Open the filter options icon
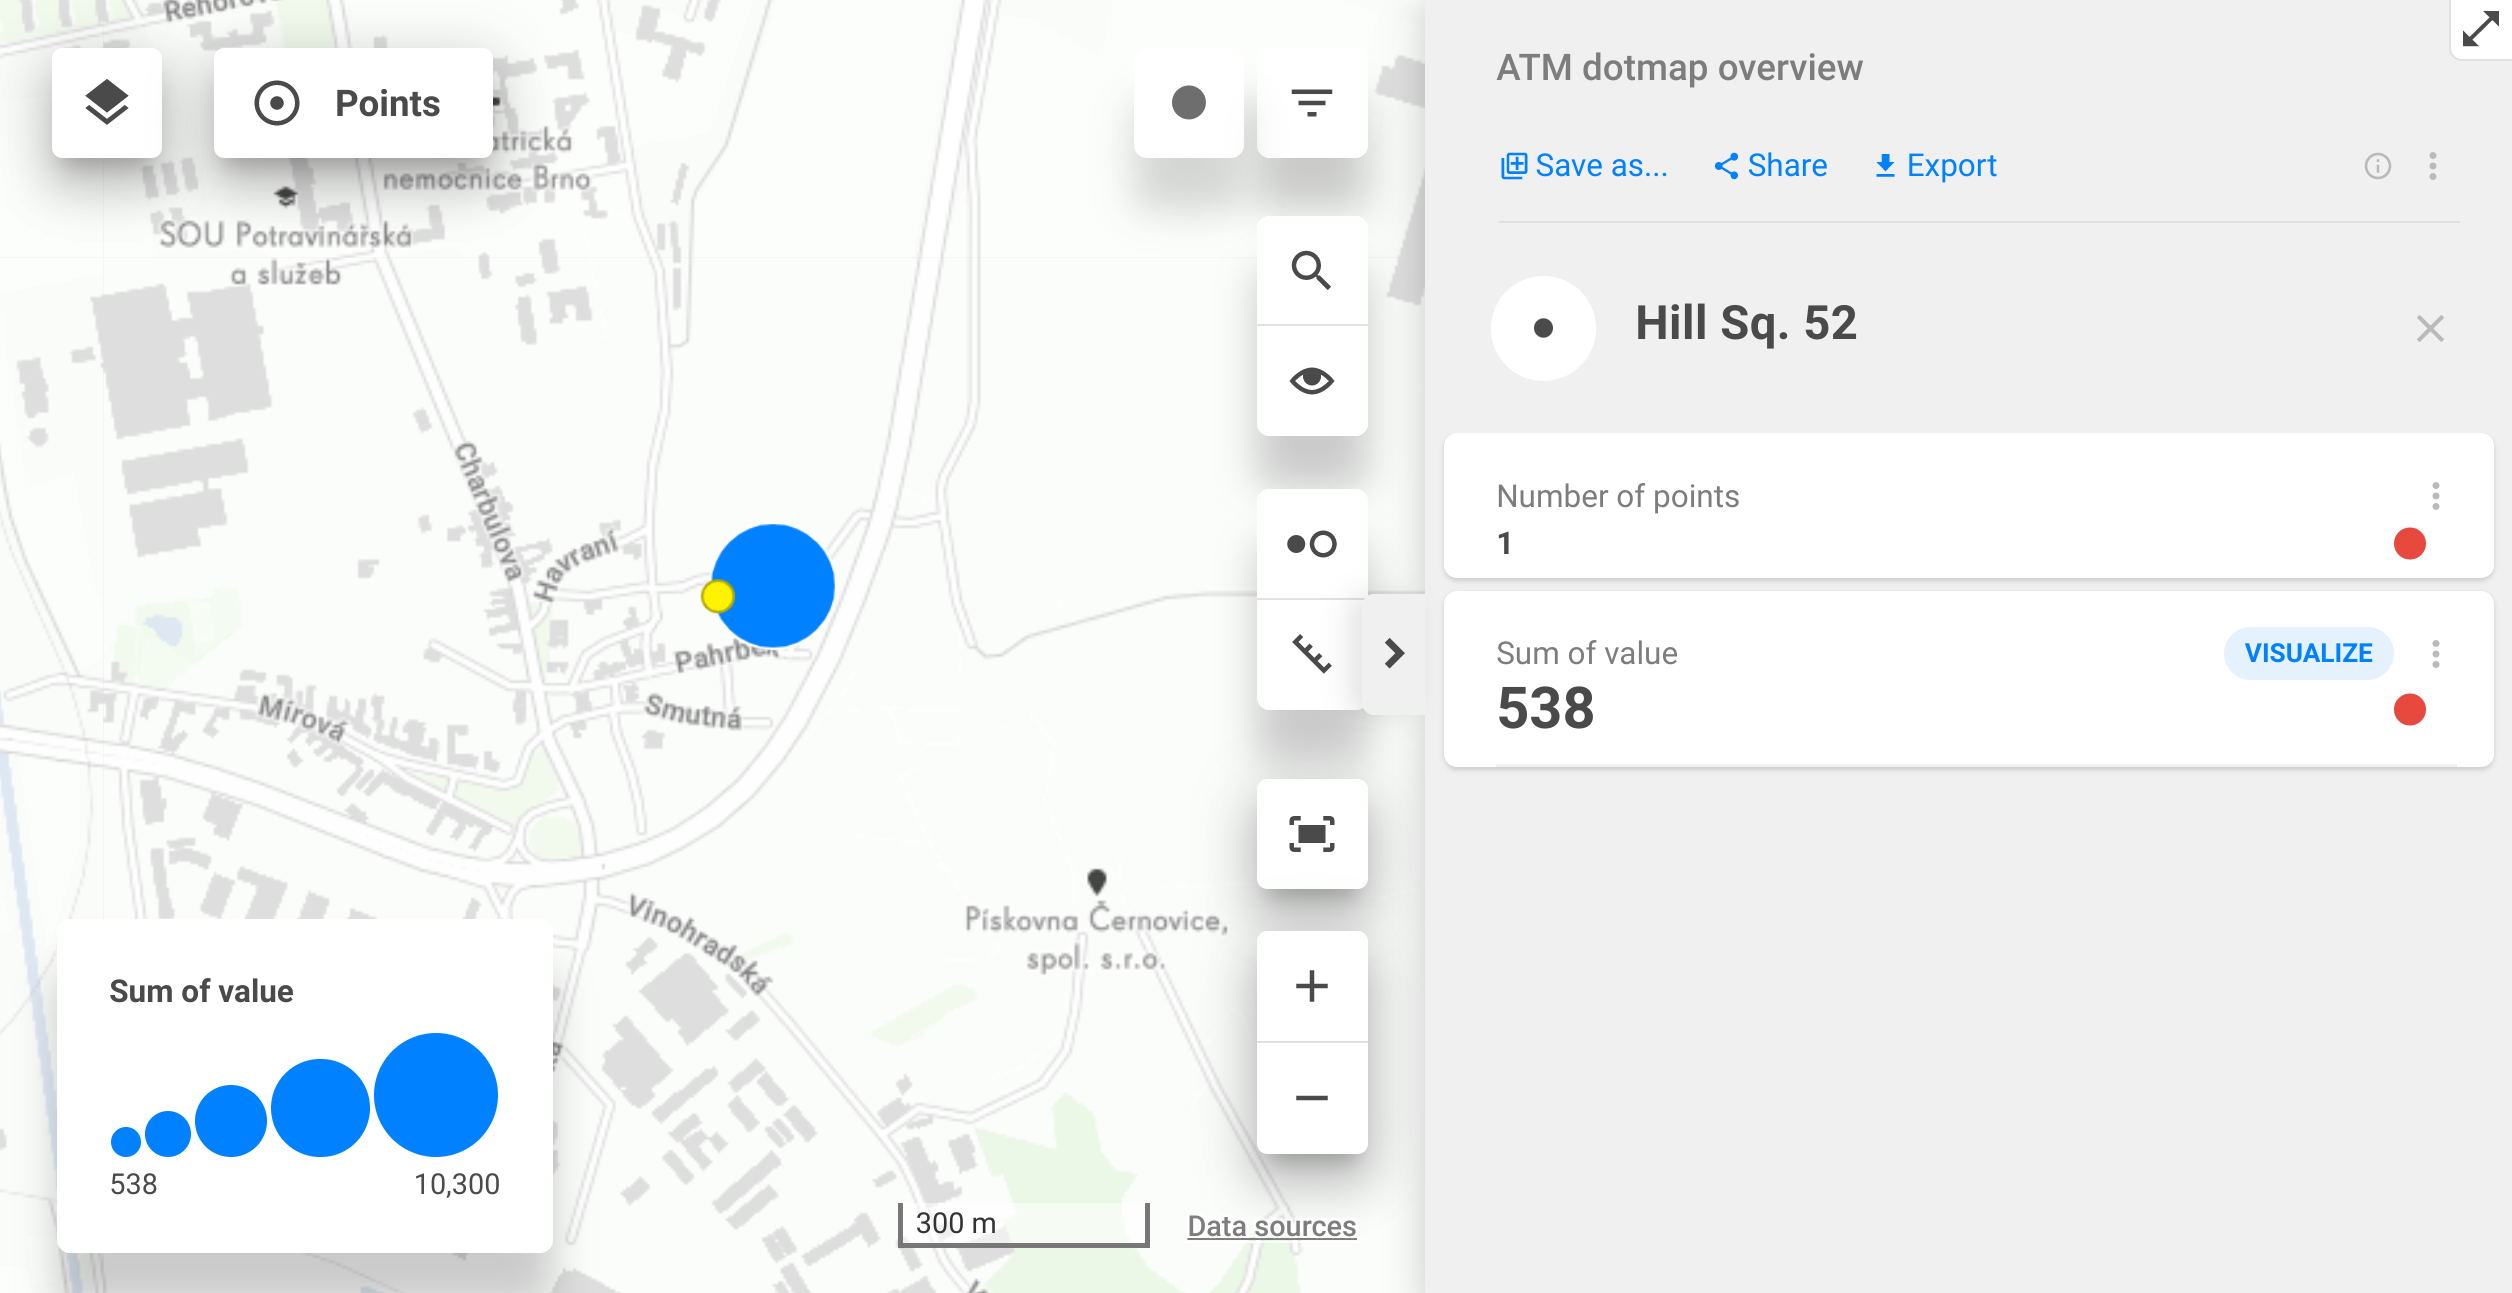2512x1293 pixels. (1311, 103)
